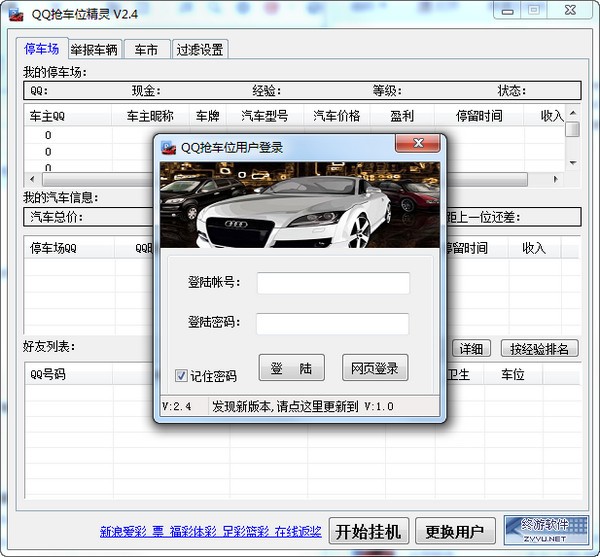Viewport: 600px width, 557px height.
Task: Click the 更换用户 button
Action: pyautogui.click(x=455, y=530)
